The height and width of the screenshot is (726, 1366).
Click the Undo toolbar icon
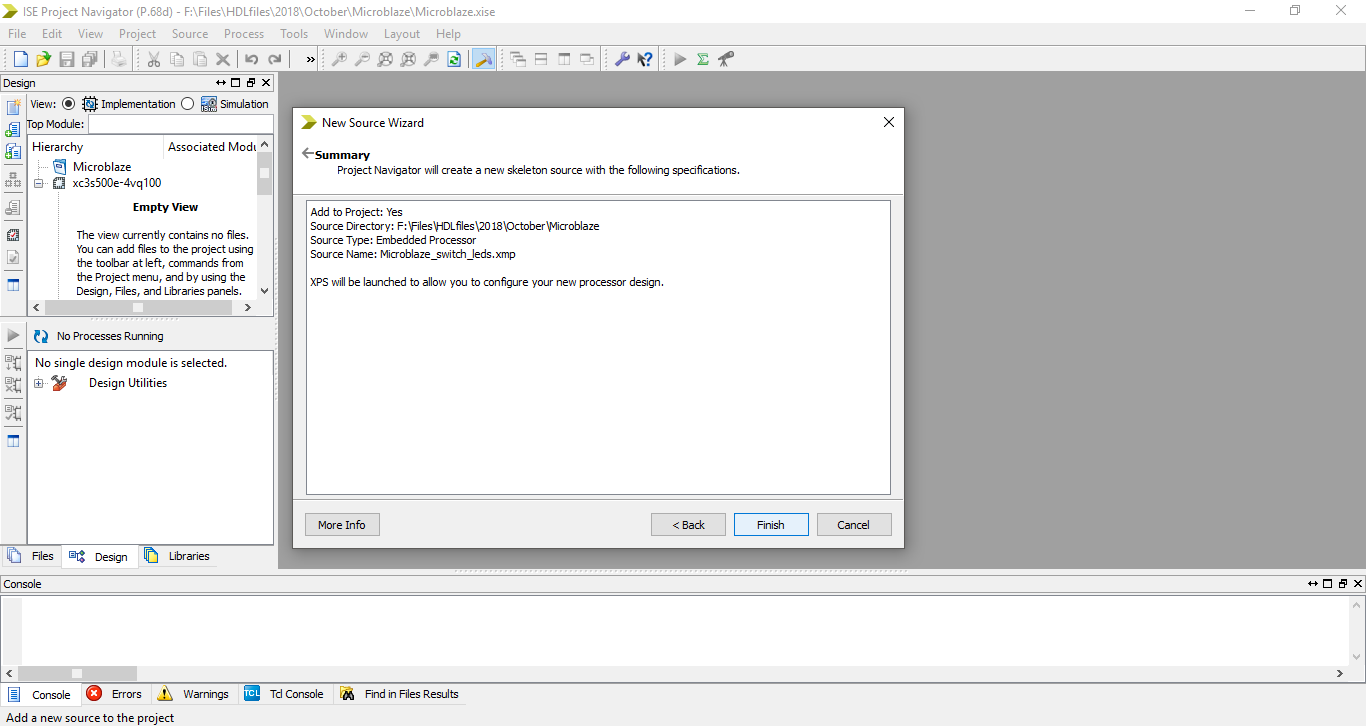pyautogui.click(x=251, y=59)
